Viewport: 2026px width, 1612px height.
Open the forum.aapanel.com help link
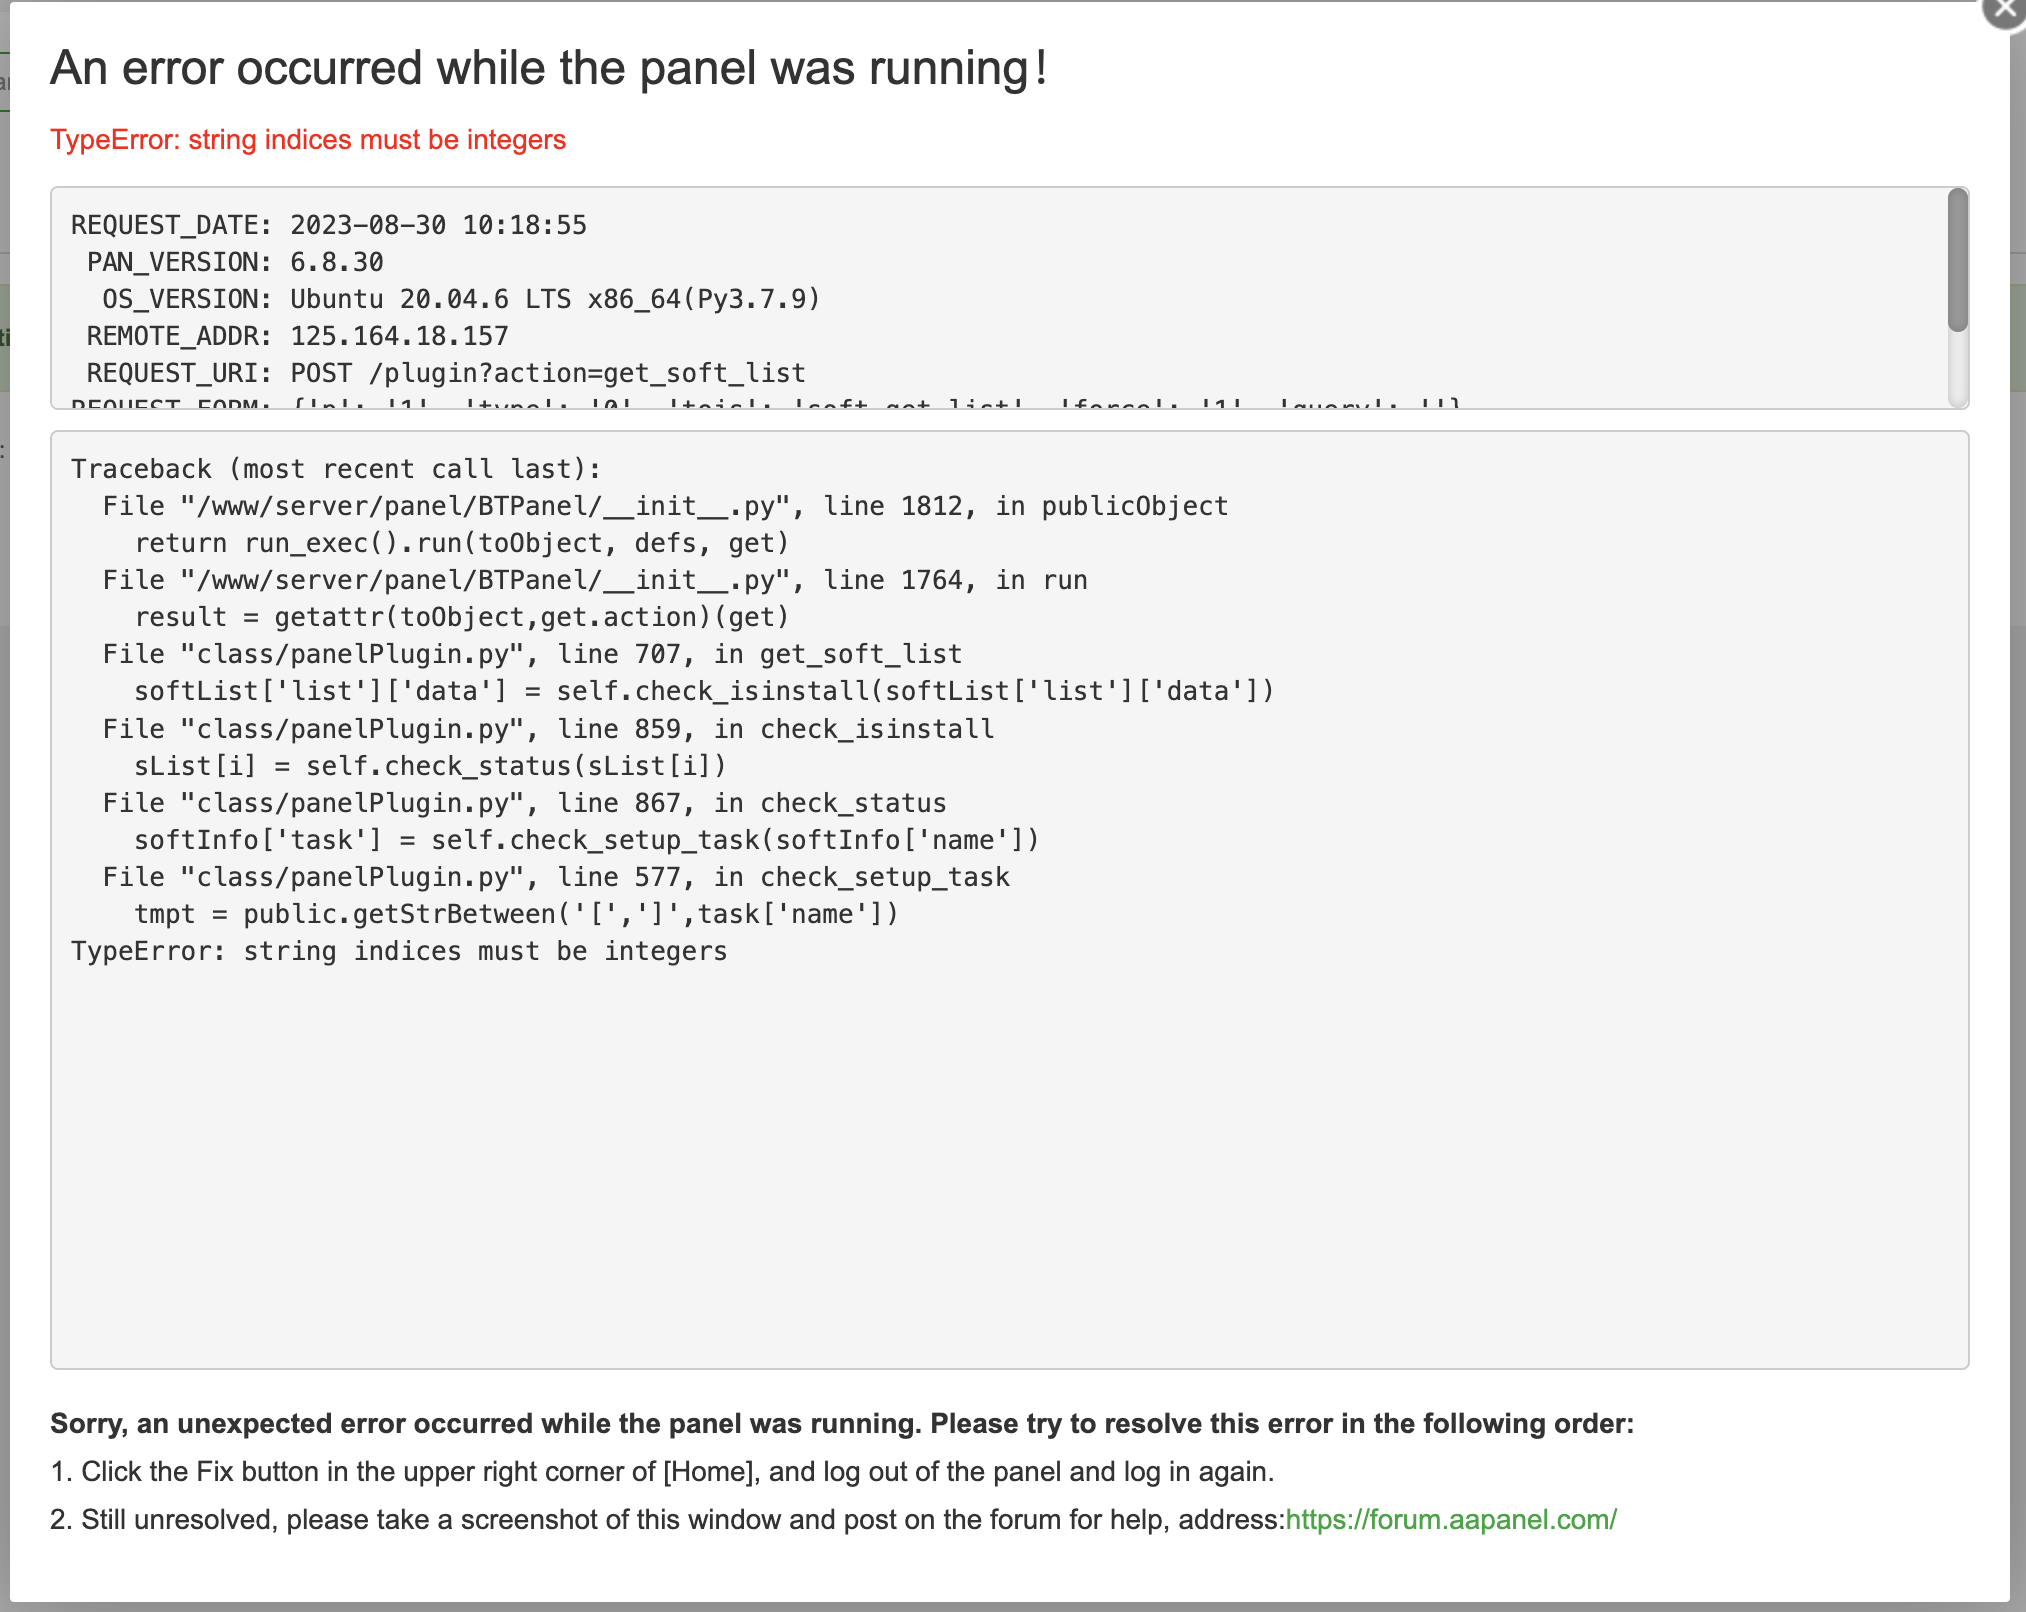pyautogui.click(x=1450, y=1520)
